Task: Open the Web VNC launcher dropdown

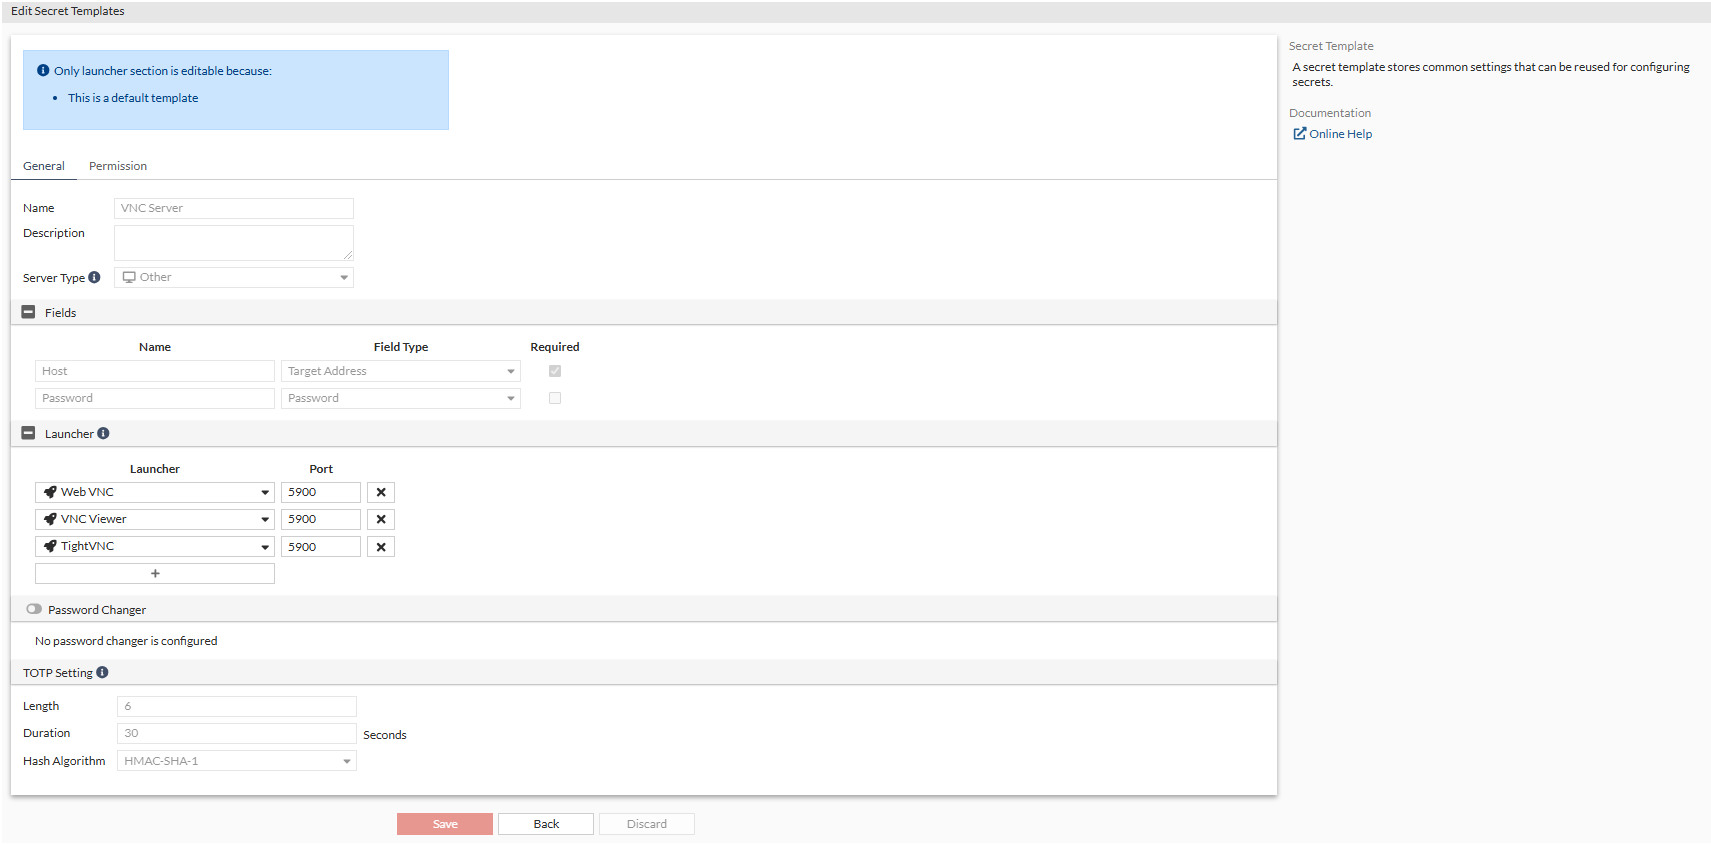Action: point(155,492)
